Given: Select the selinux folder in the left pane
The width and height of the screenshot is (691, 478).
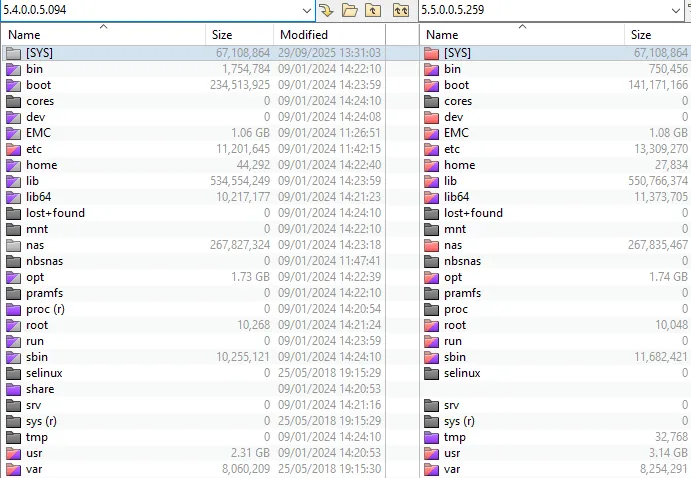Looking at the screenshot, I should point(44,373).
